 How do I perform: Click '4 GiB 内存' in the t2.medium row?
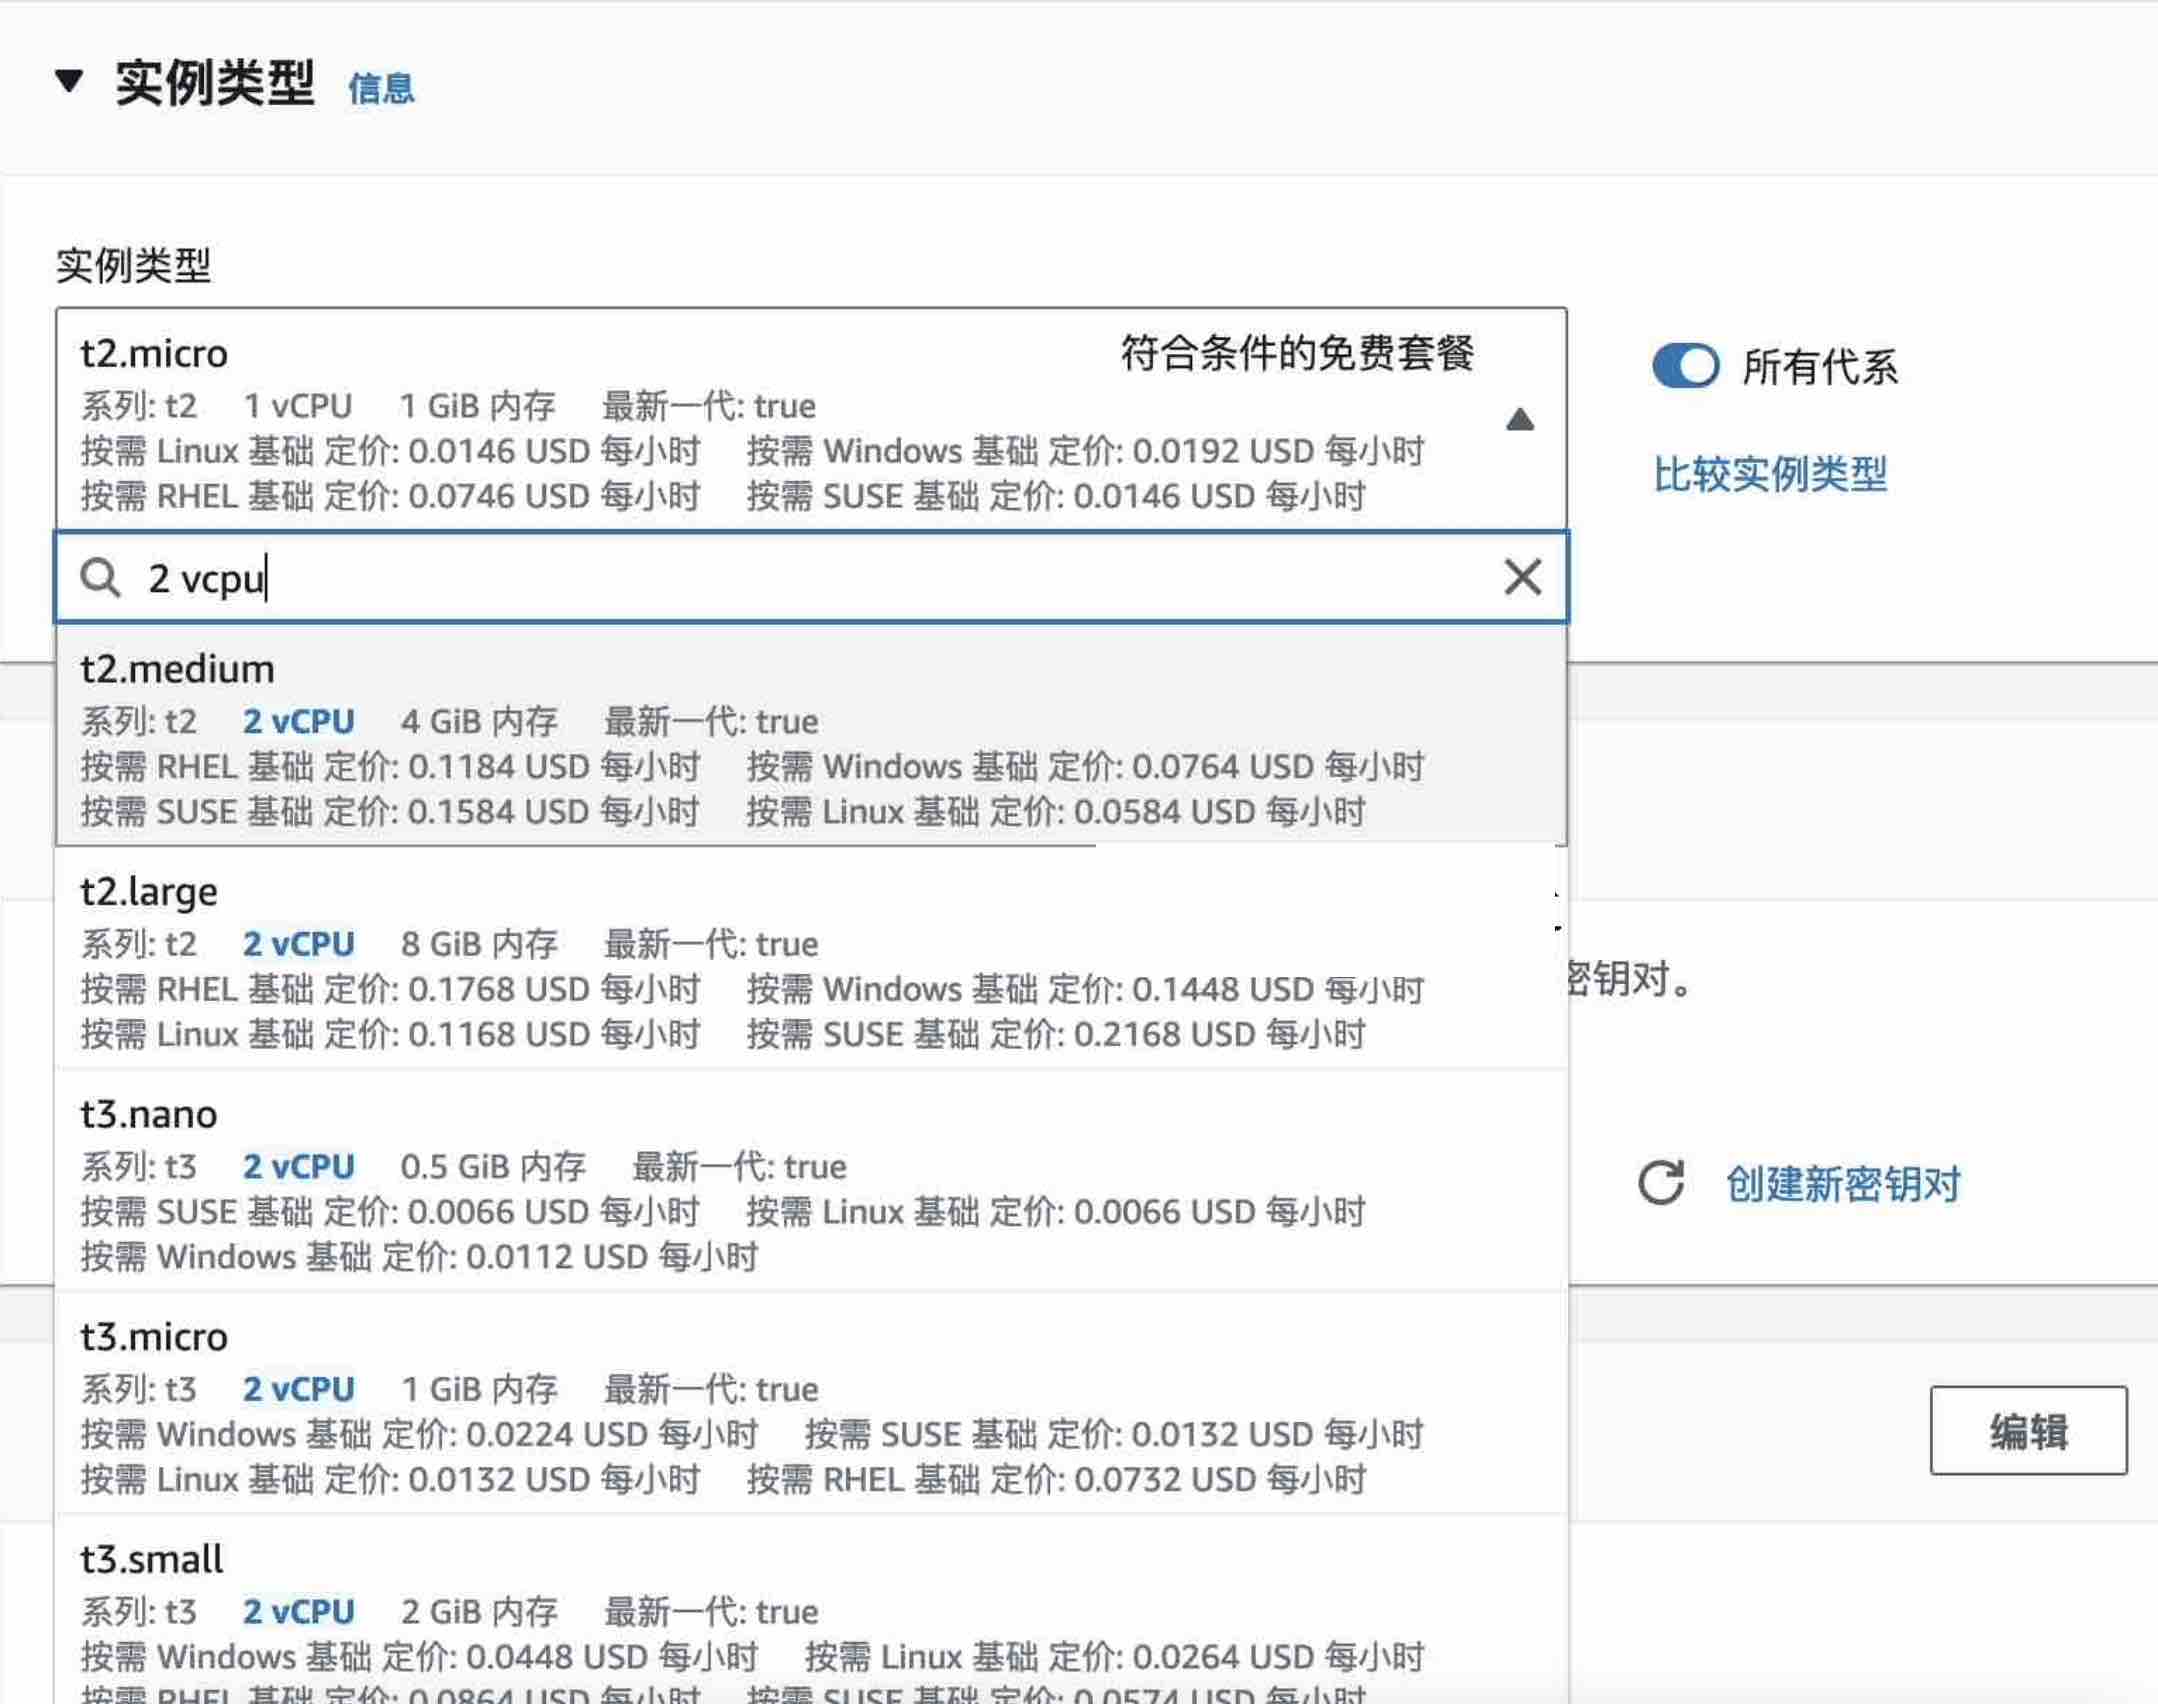479,721
